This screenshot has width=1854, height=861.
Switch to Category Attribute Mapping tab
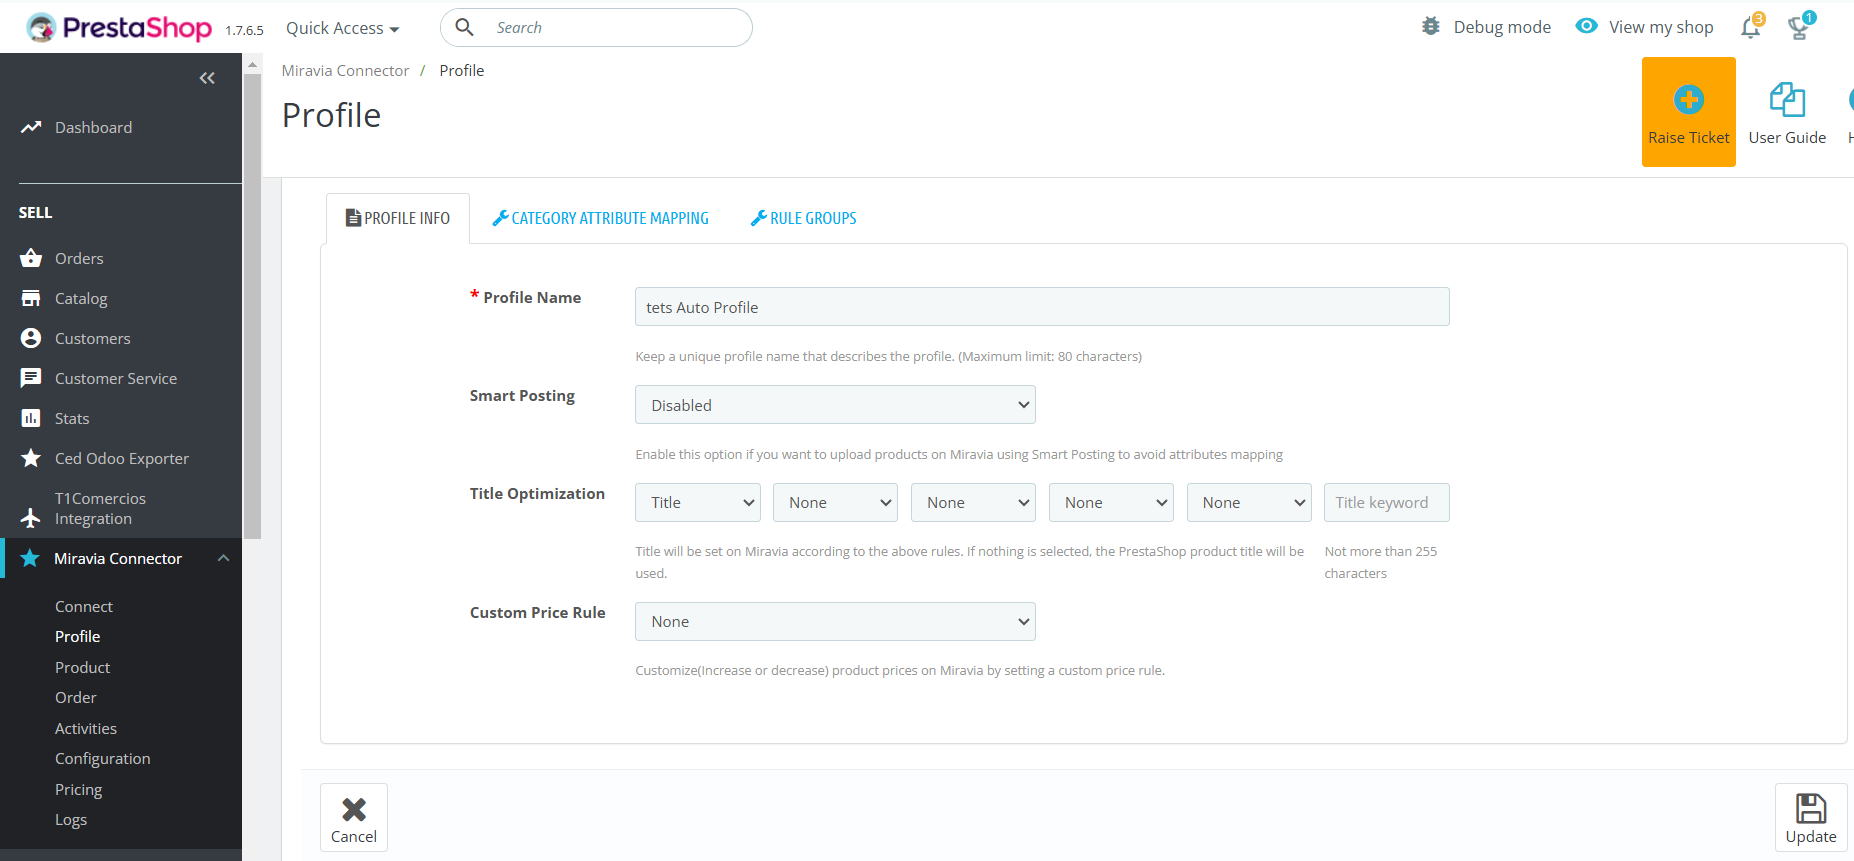[600, 218]
